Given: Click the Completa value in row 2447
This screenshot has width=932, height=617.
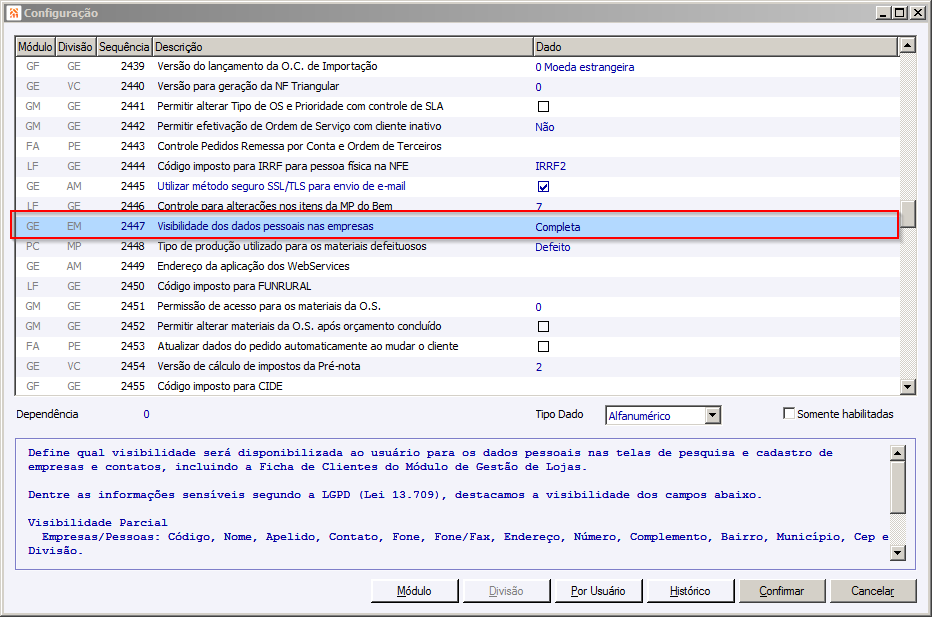Looking at the screenshot, I should pos(558,227).
